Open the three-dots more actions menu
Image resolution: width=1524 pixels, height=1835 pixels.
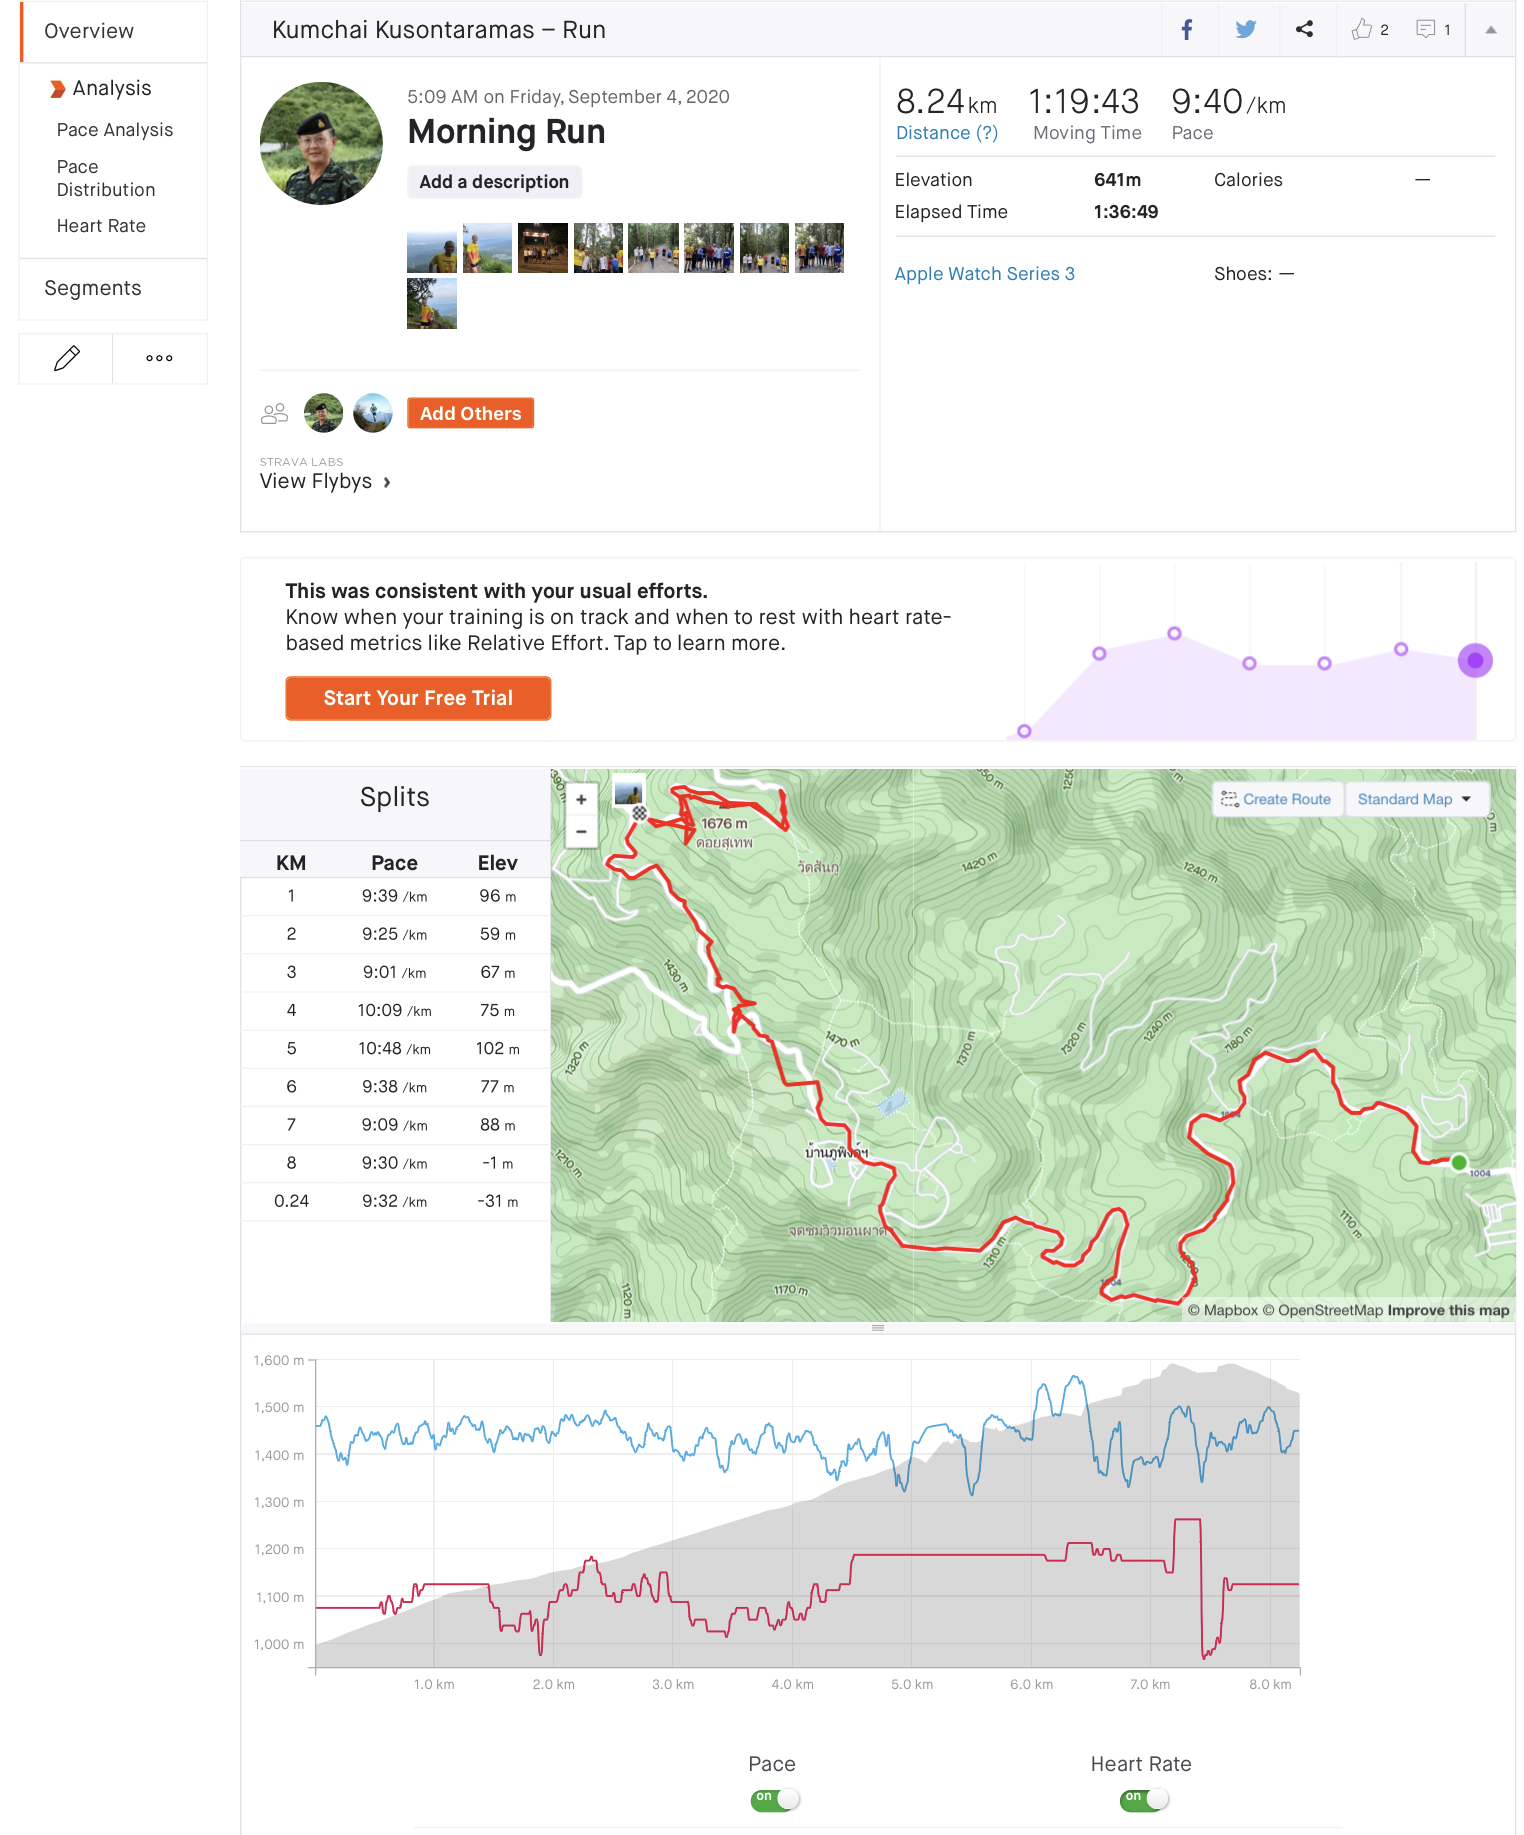click(159, 358)
